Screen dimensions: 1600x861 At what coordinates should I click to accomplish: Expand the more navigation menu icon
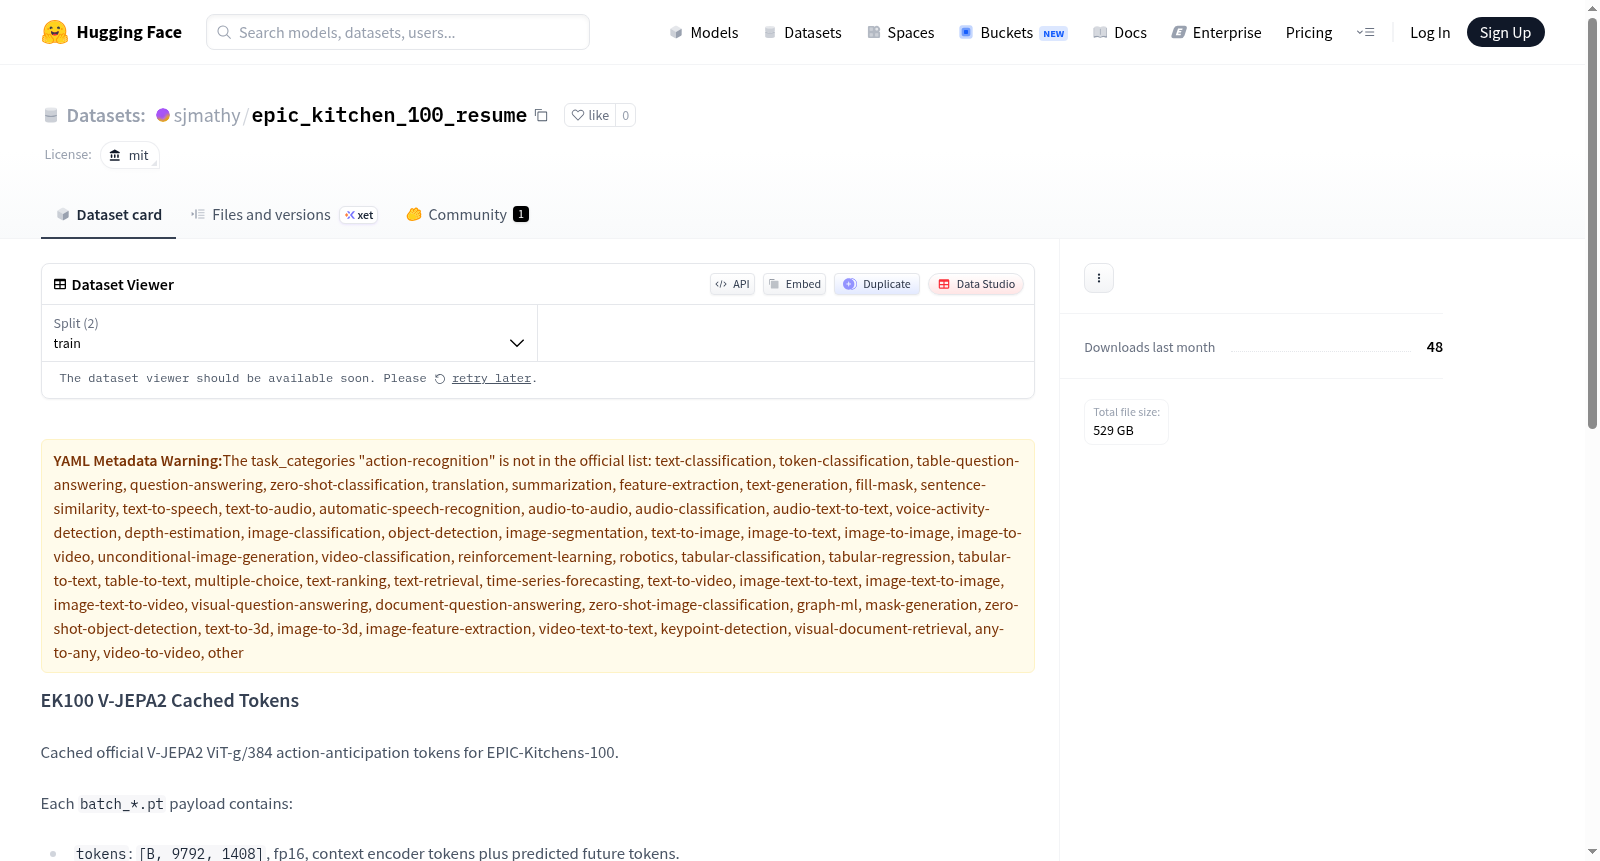[x=1365, y=32]
